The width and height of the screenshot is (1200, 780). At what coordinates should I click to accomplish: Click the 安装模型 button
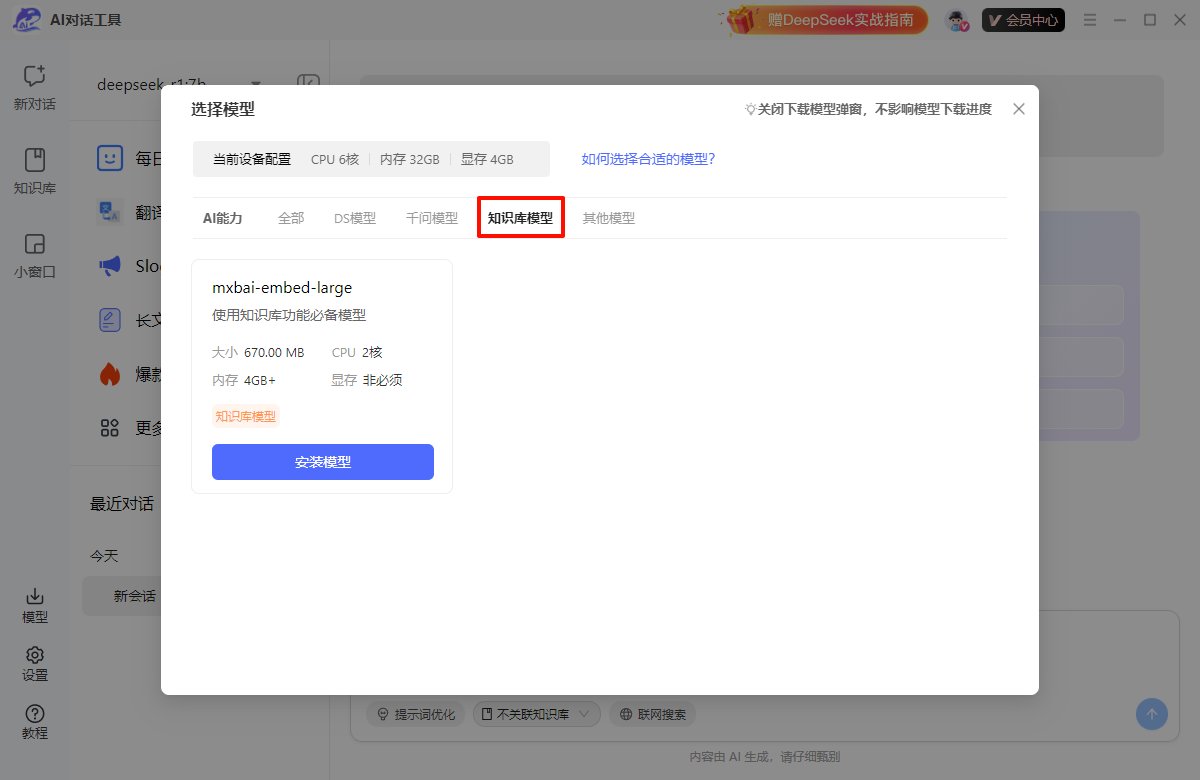[x=323, y=462]
